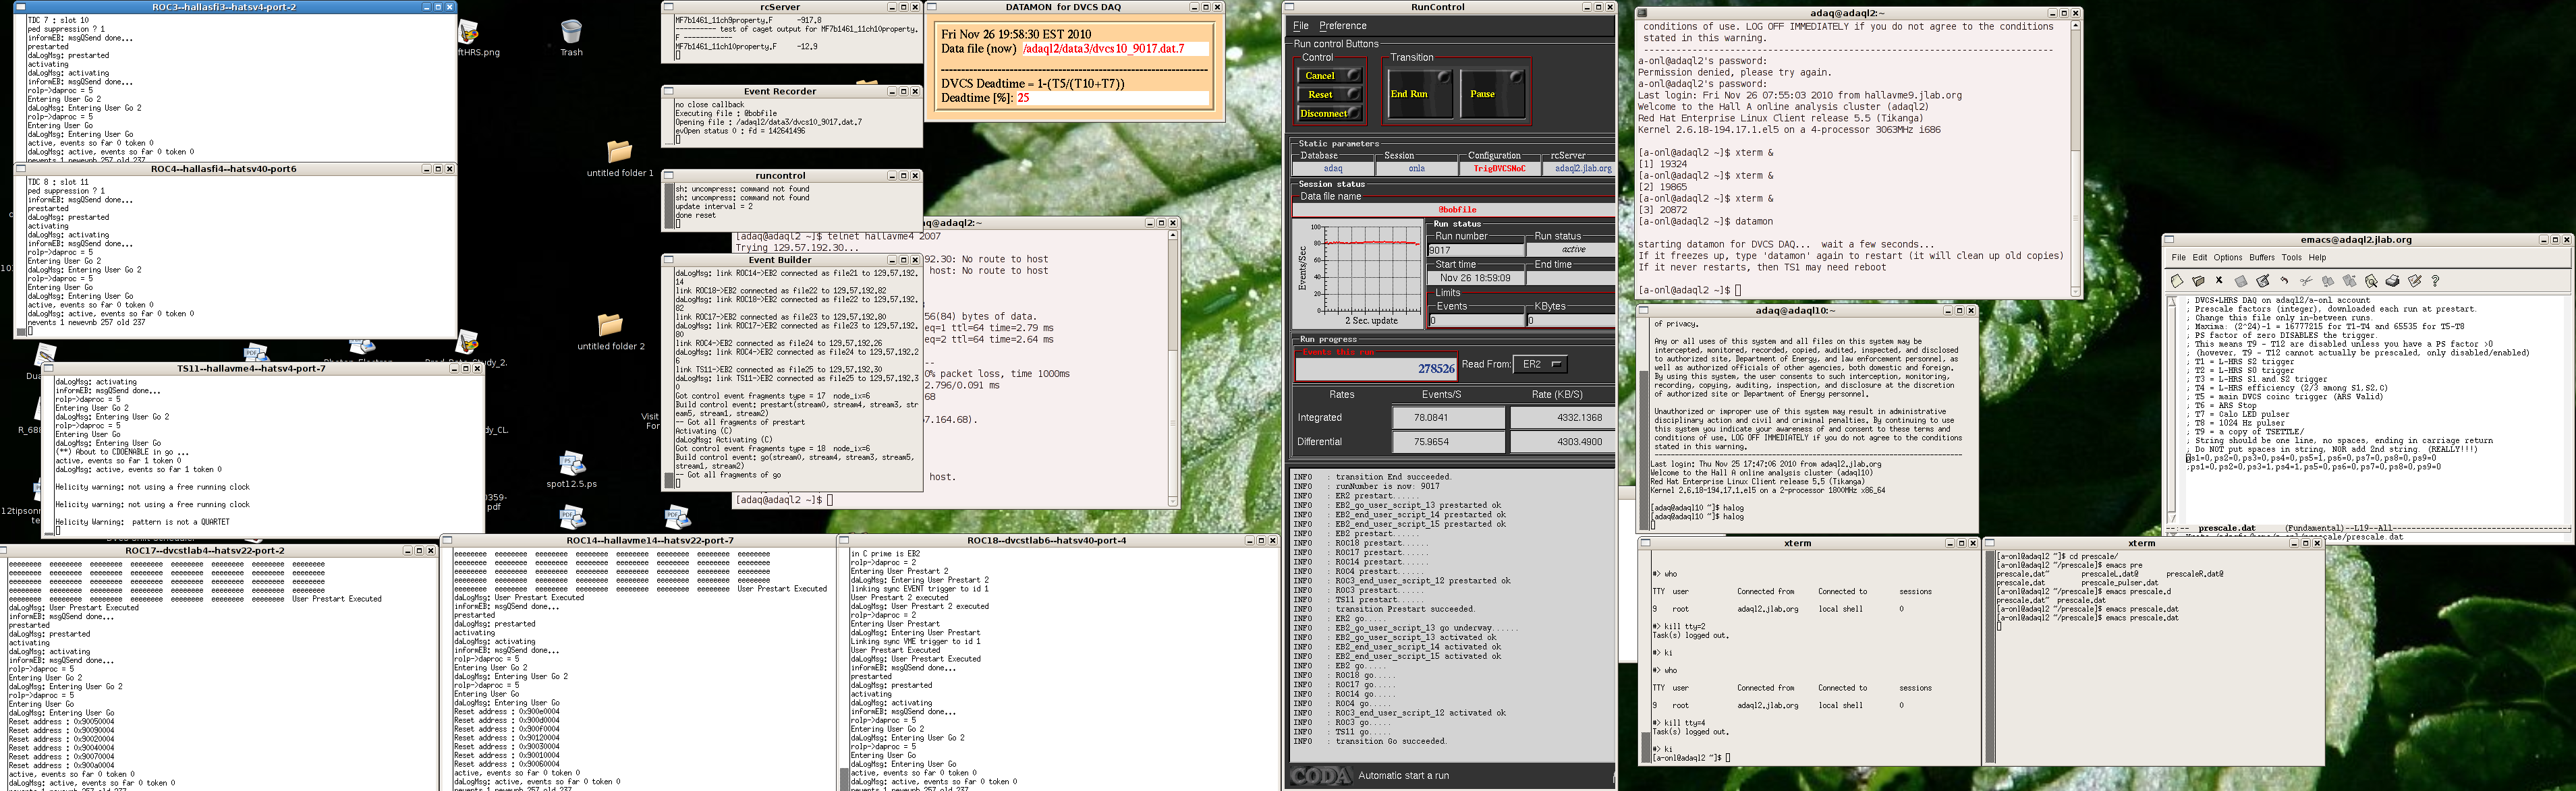Click the '@bobfile' data file name field

coord(1454,209)
